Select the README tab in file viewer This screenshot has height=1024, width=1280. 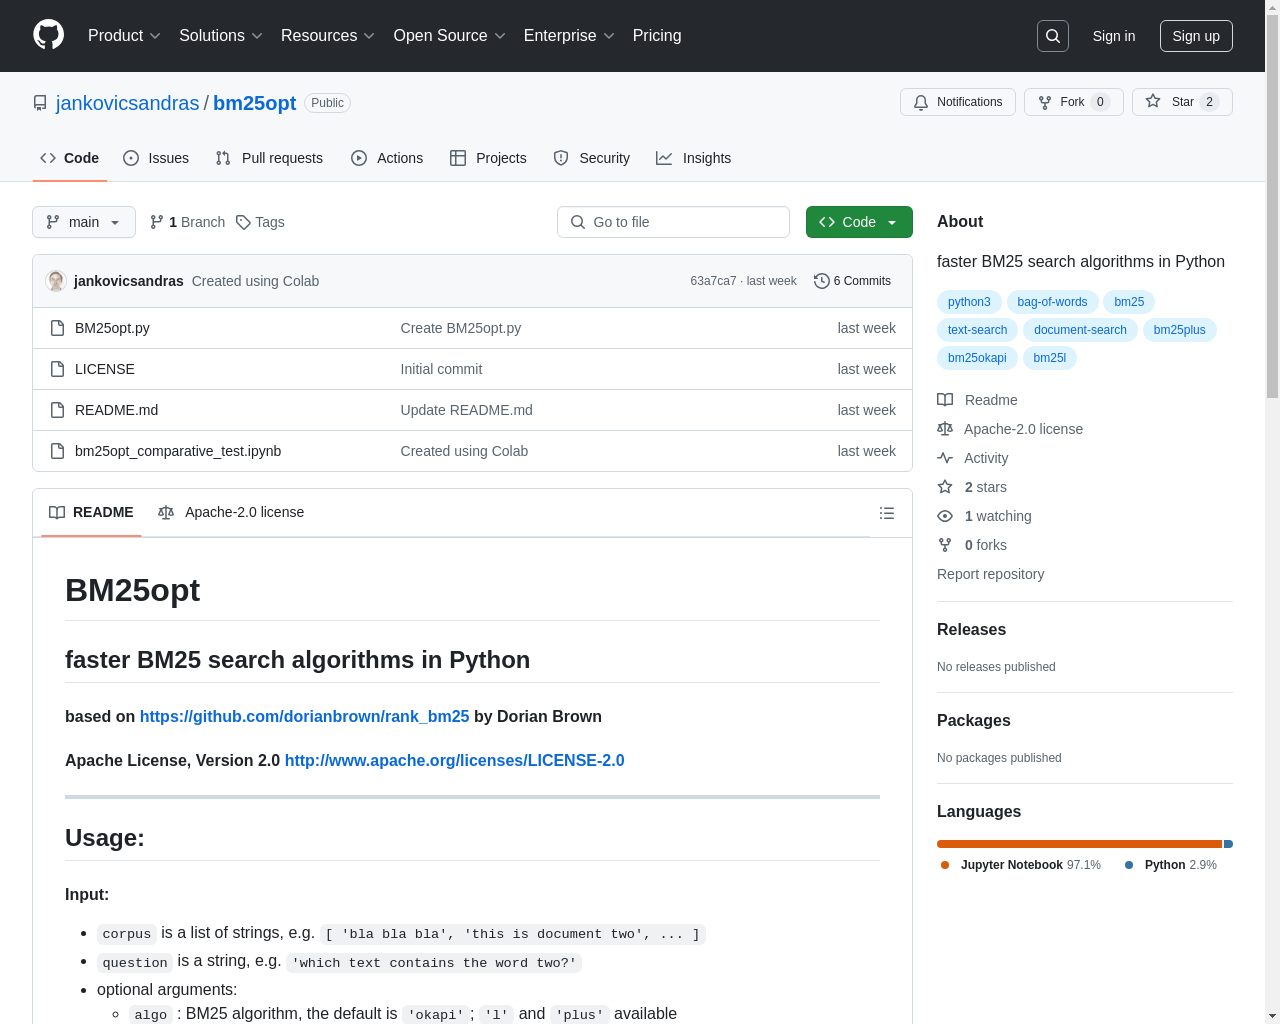[91, 512]
